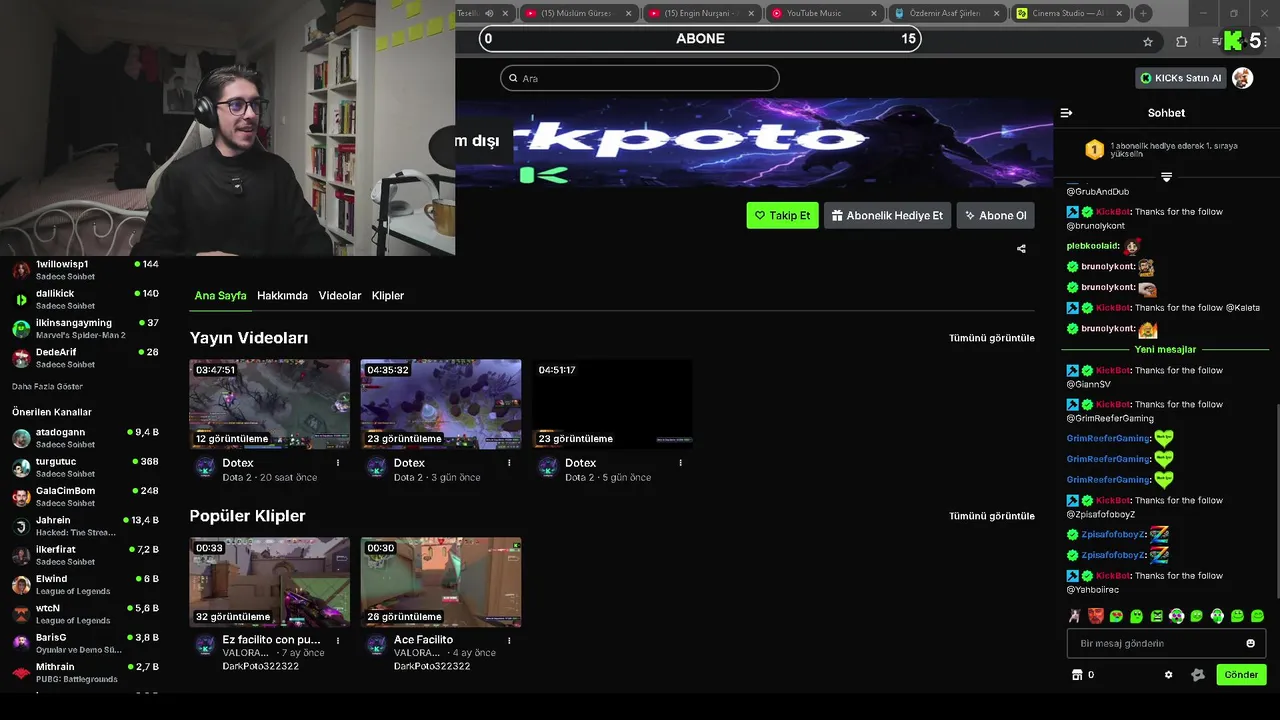Focus the Ara search field
This screenshot has height=720, width=1280.
point(640,78)
